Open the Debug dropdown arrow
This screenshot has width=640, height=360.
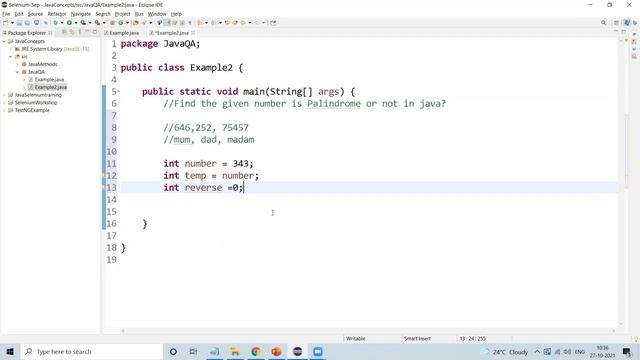coord(62,23)
